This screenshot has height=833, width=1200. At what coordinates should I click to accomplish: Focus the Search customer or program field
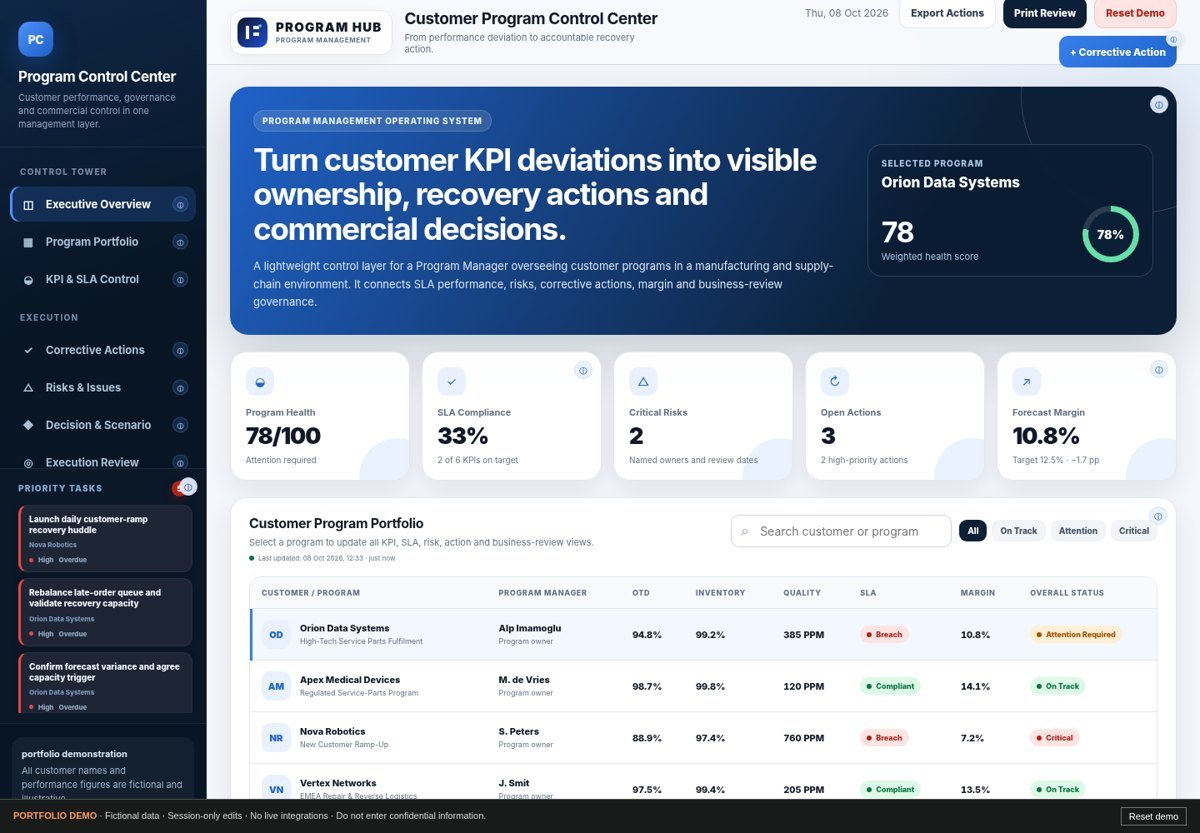point(841,531)
